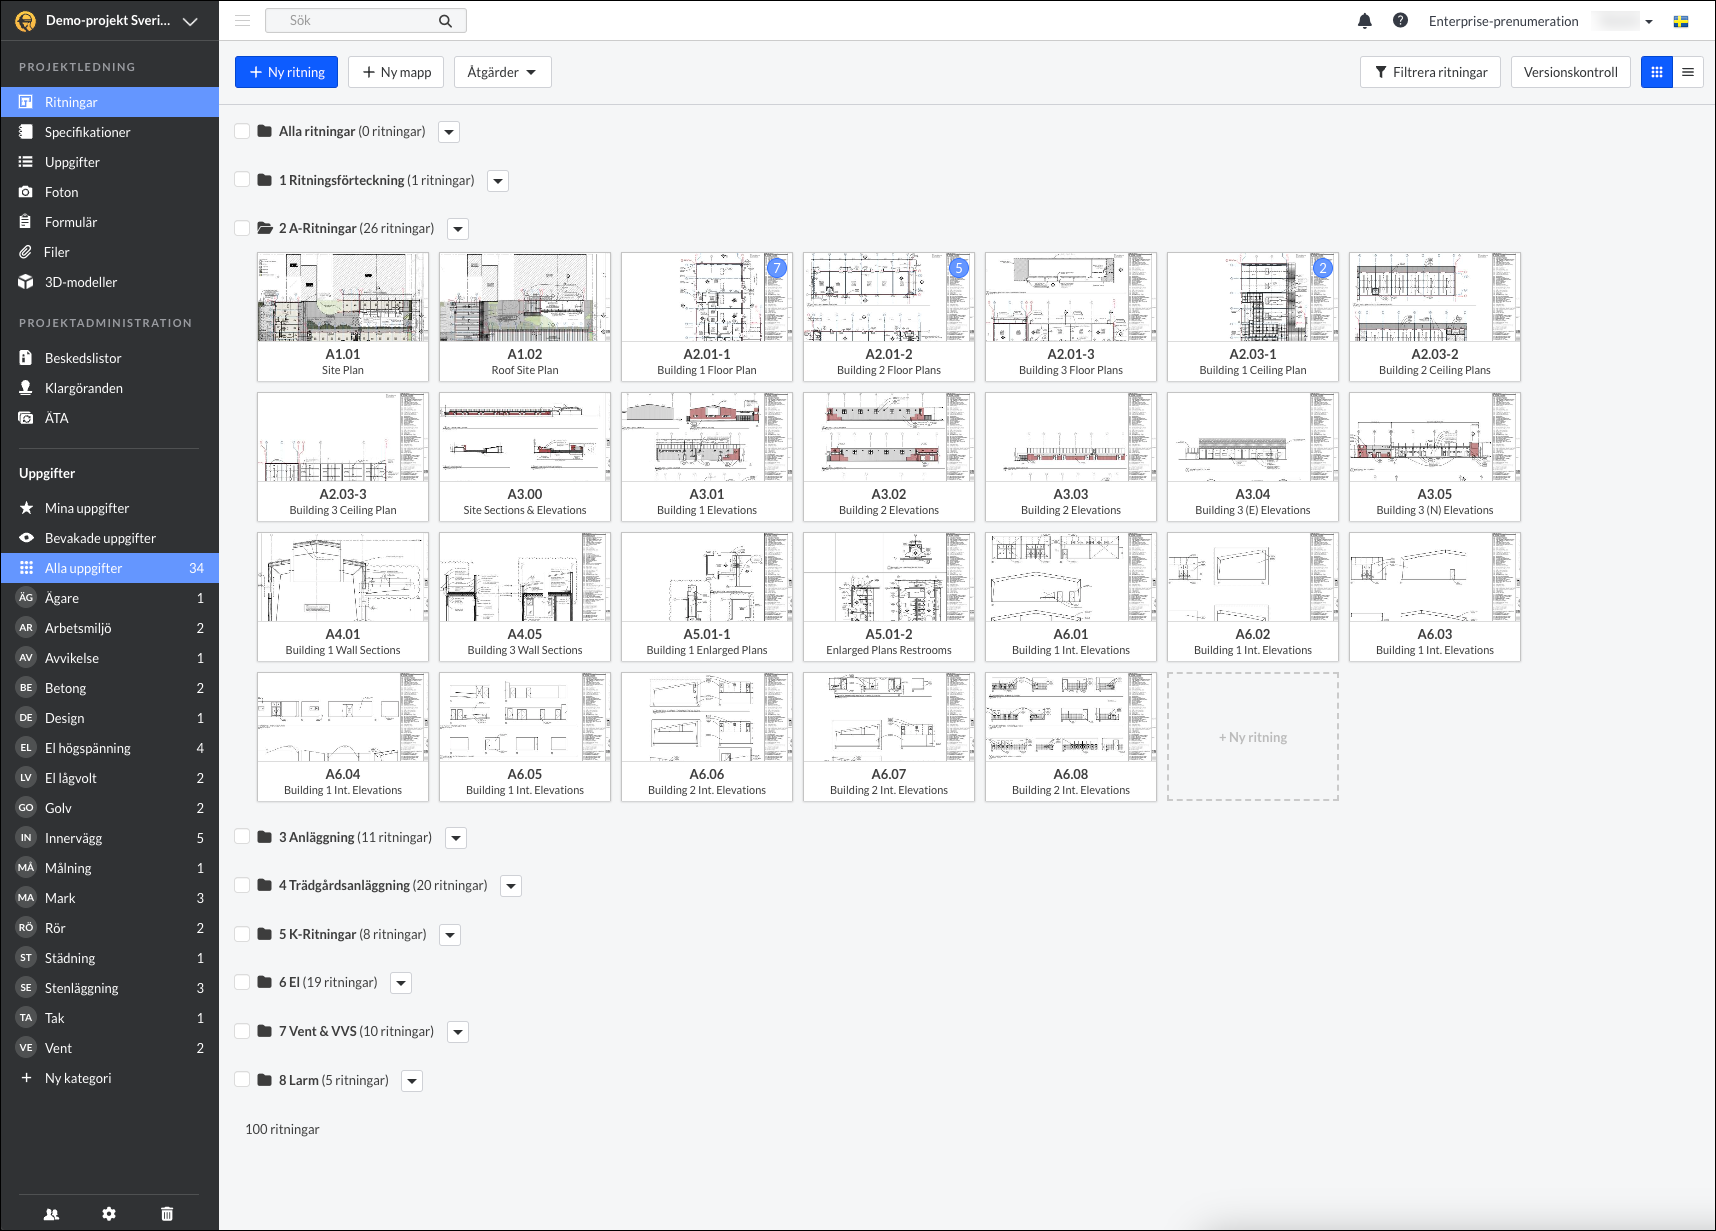This screenshot has width=1716, height=1231.
Task: Switch to grid view icon
Action: click(x=1656, y=72)
